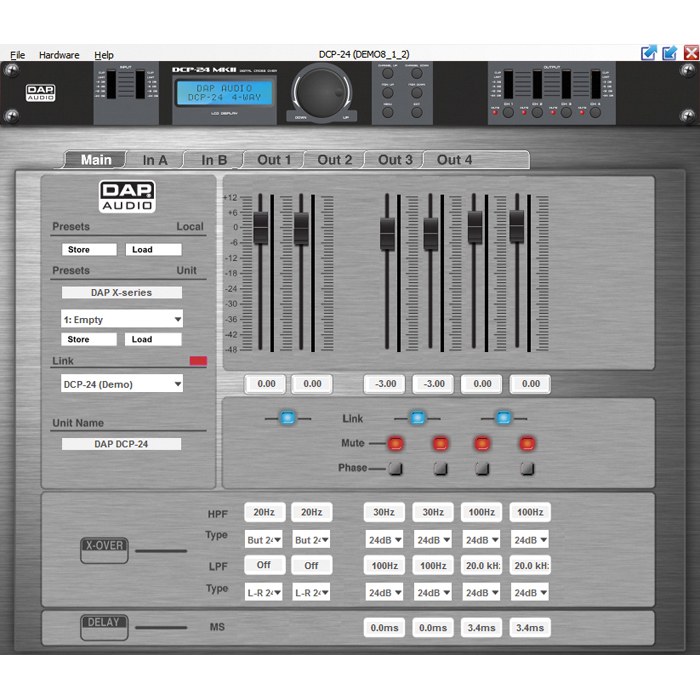Open the L-R 24 LPF type dropdown for input A
Image resolution: width=700 pixels, height=700 pixels.
coord(264,592)
